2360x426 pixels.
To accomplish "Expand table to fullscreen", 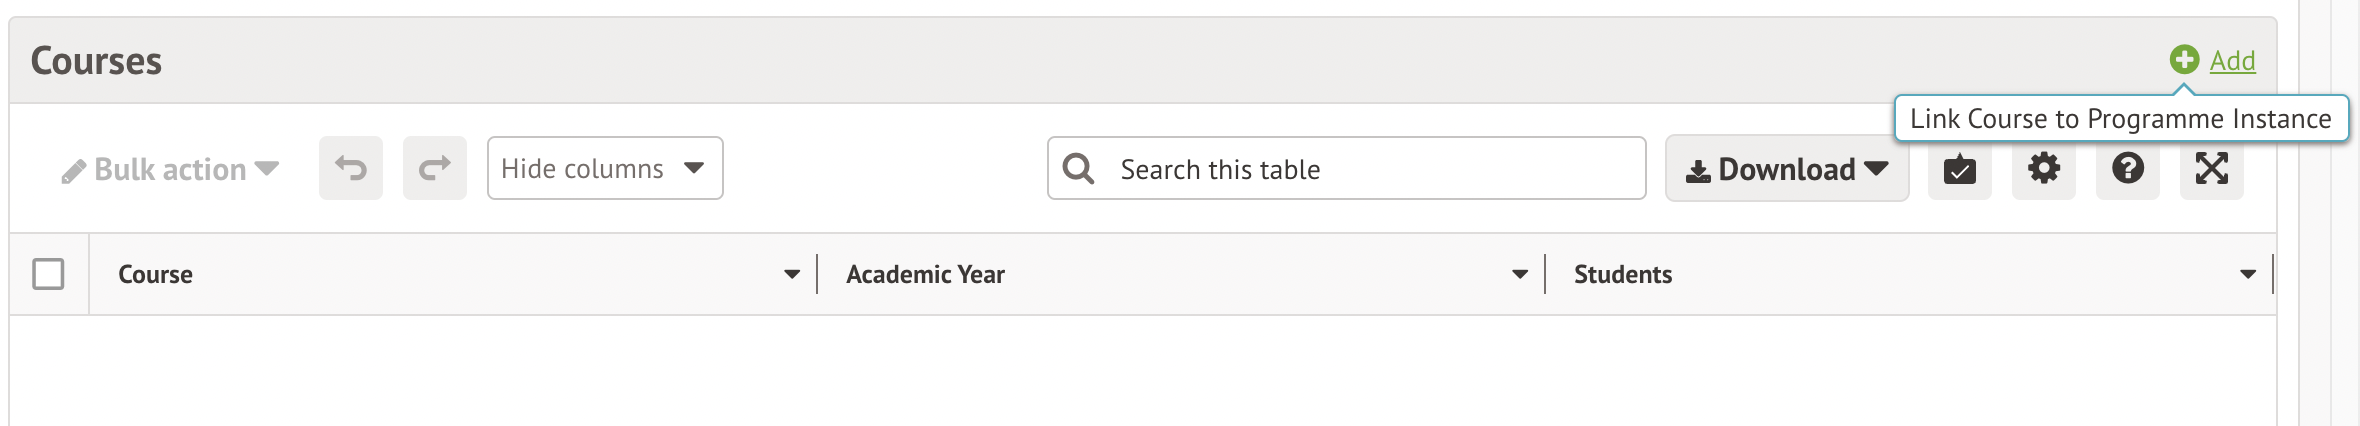I will point(2212,168).
